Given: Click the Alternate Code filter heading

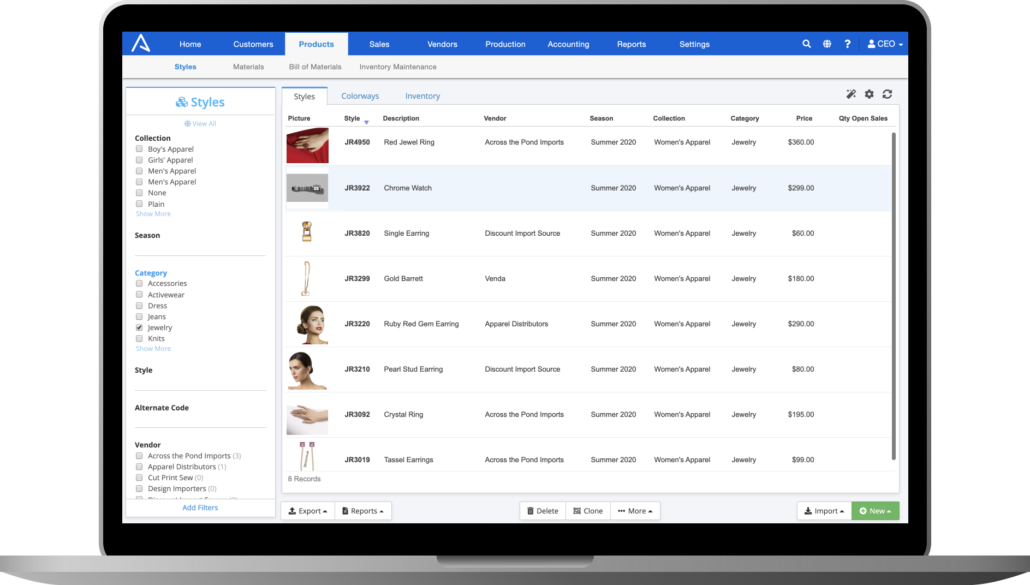Looking at the screenshot, I should [x=162, y=408].
